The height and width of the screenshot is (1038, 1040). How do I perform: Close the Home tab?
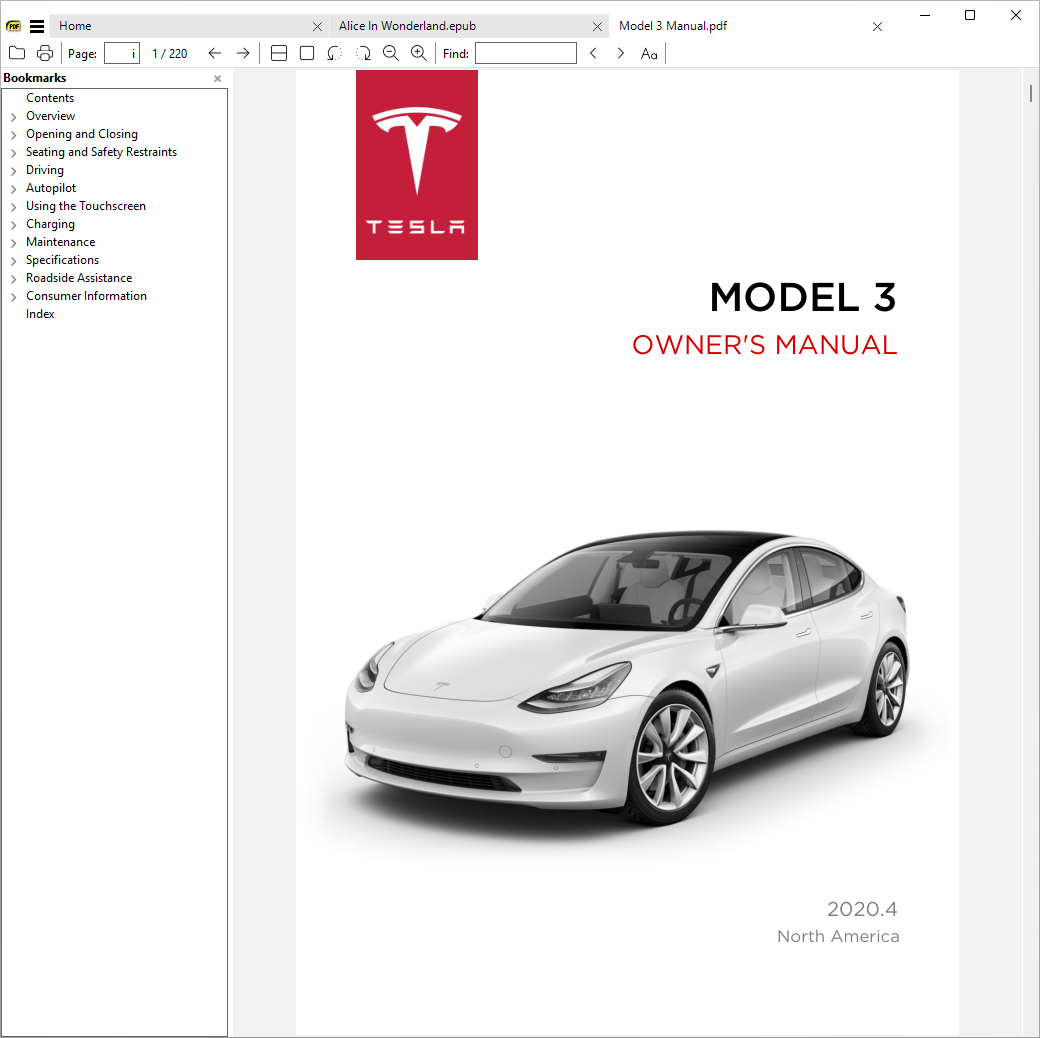point(317,27)
